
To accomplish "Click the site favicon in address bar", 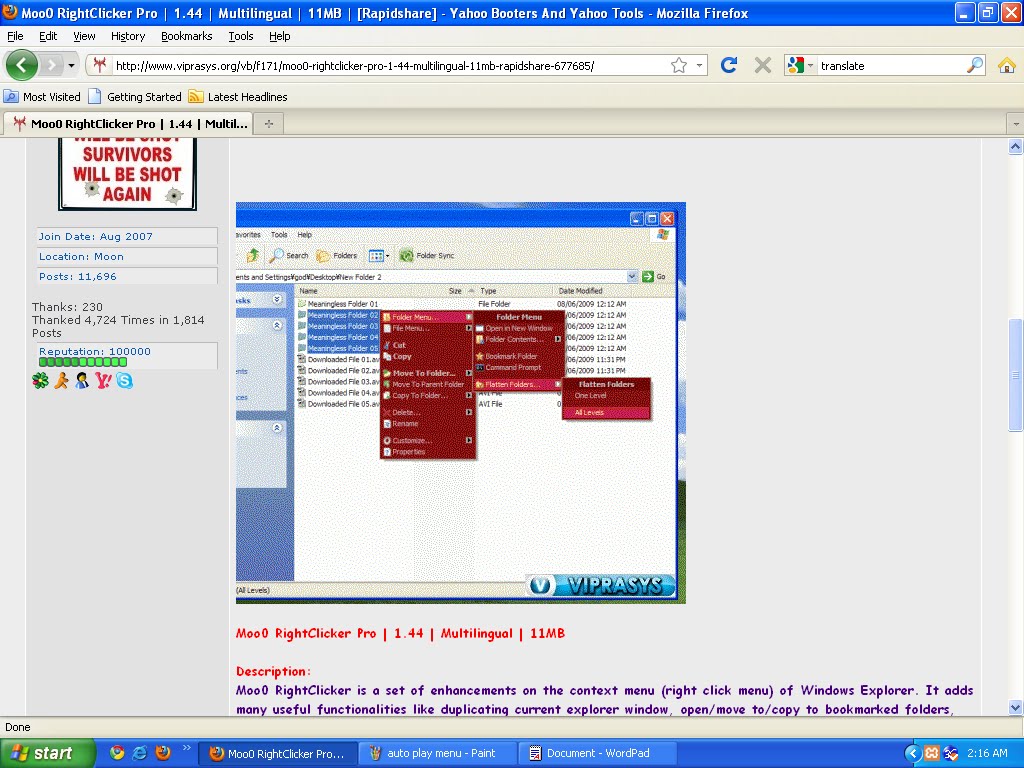I will coord(100,65).
